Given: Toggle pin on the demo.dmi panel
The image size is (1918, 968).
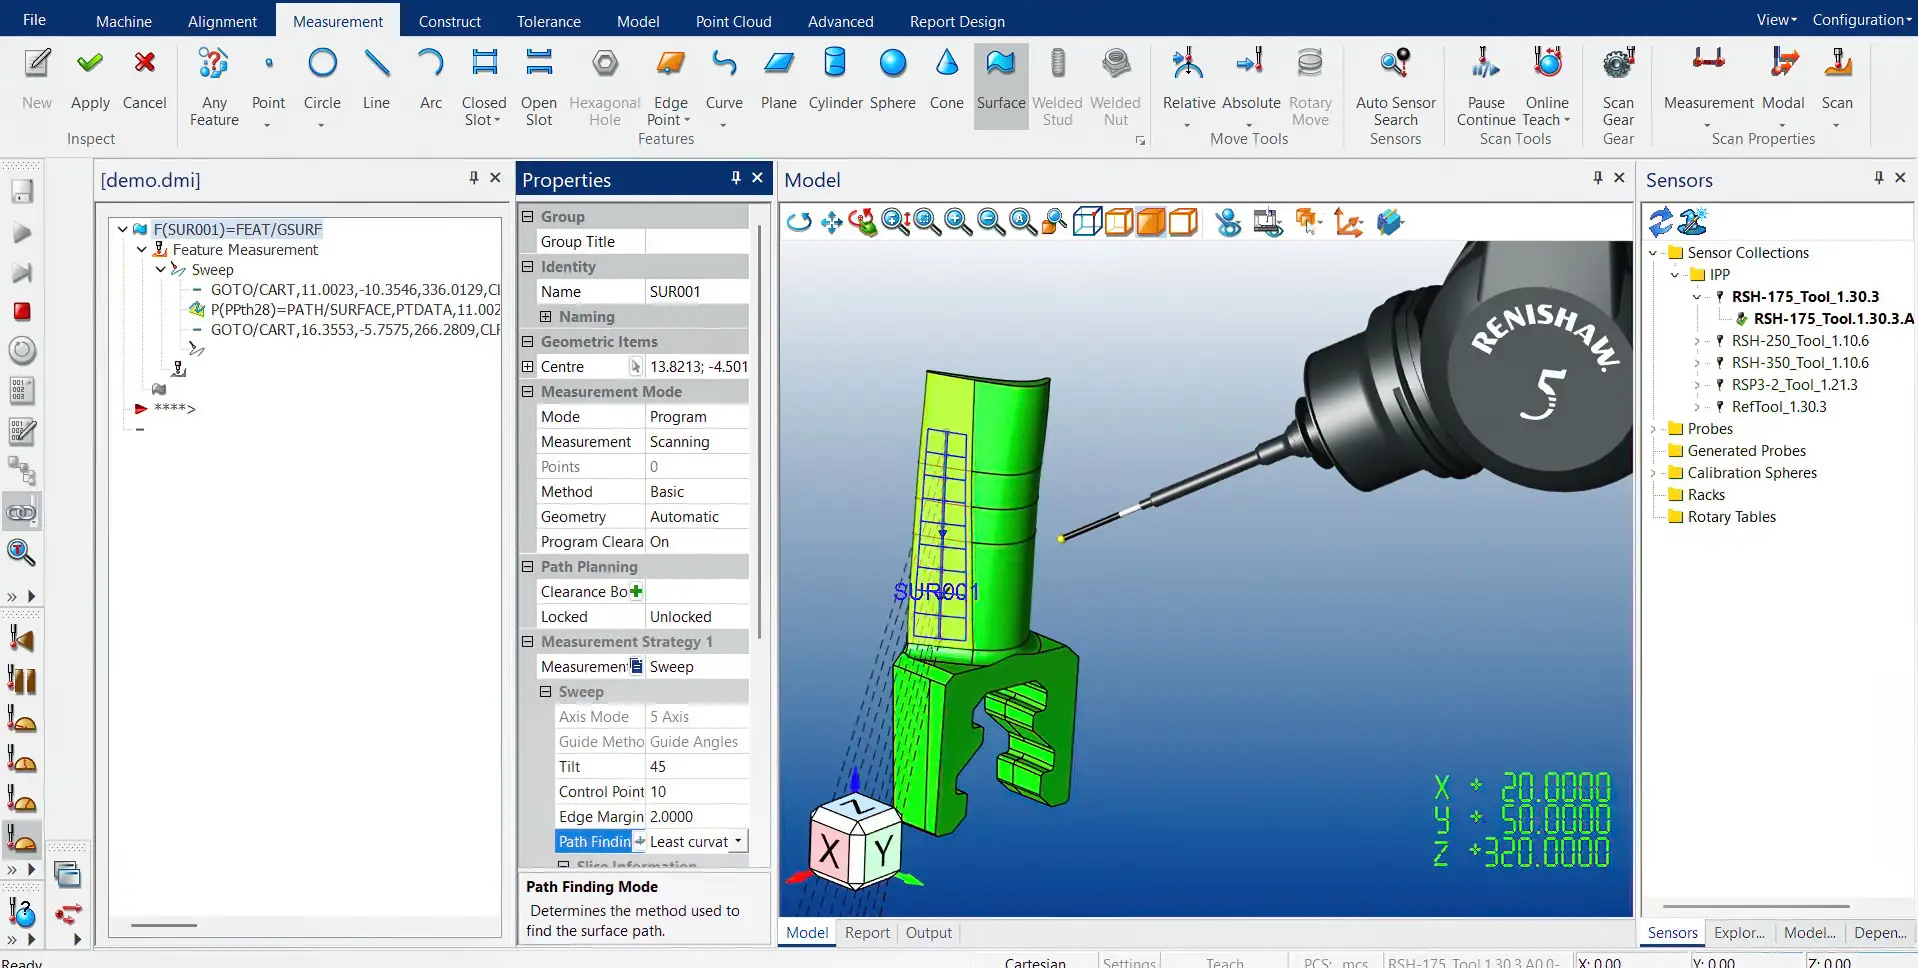Looking at the screenshot, I should tap(474, 178).
